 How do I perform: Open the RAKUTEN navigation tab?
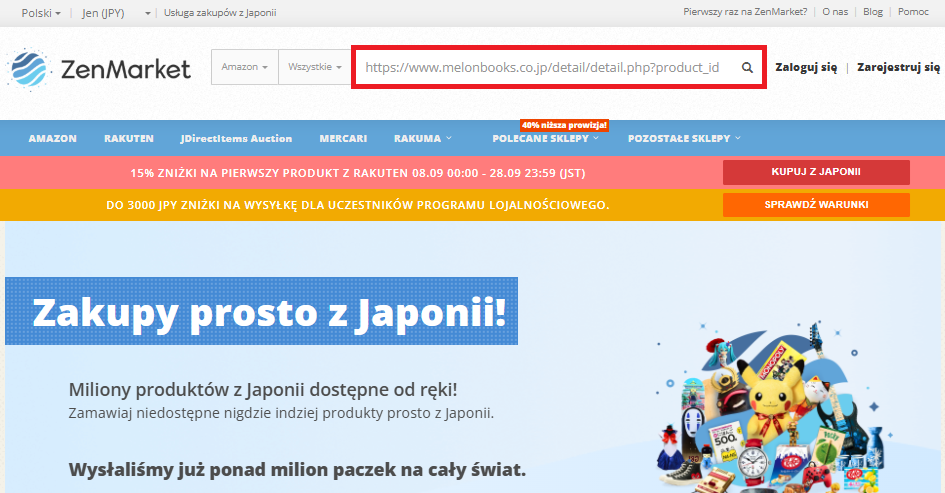coord(128,139)
